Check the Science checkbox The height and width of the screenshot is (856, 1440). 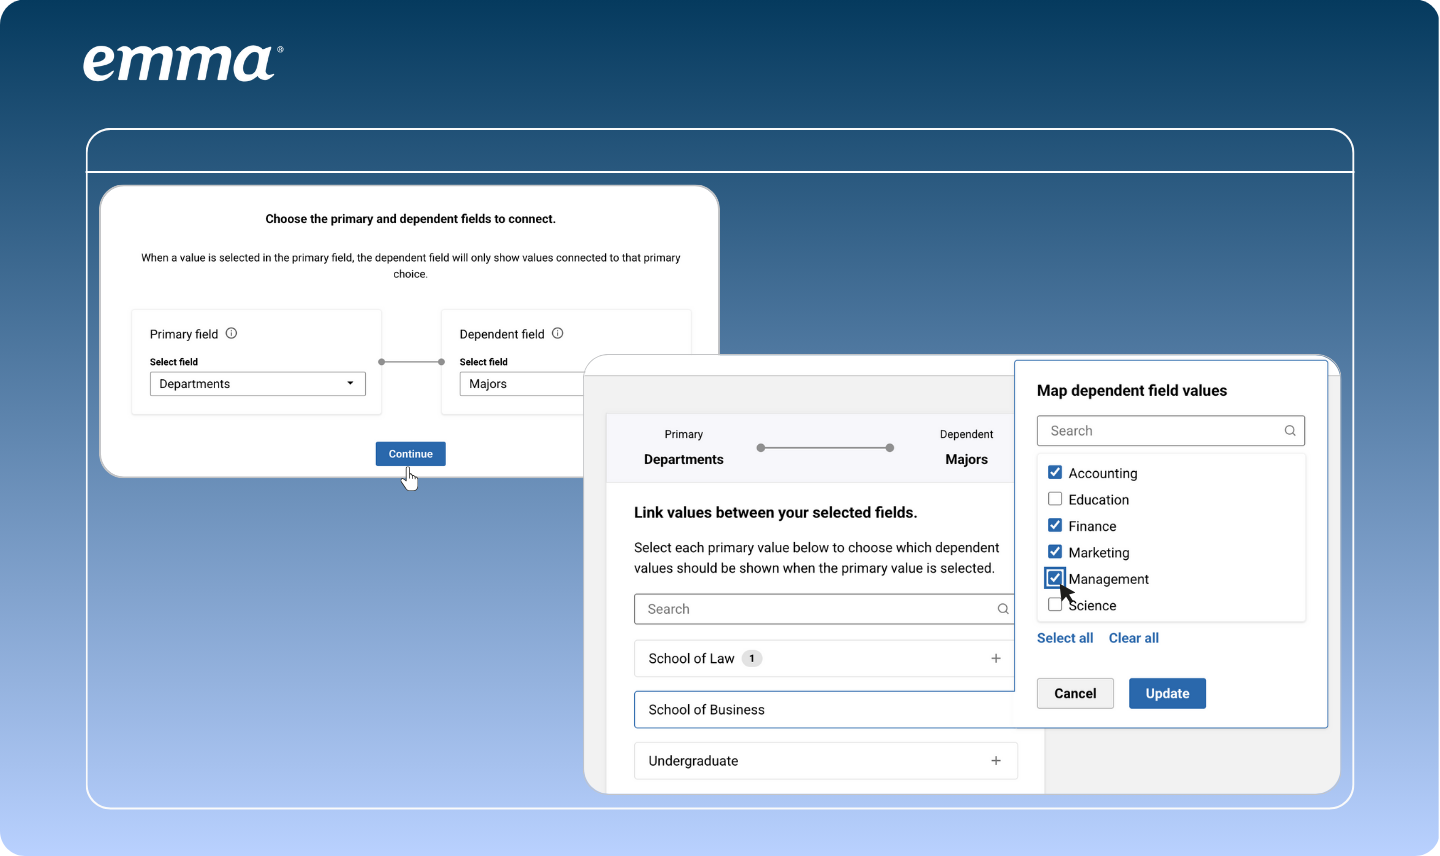tap(1052, 606)
